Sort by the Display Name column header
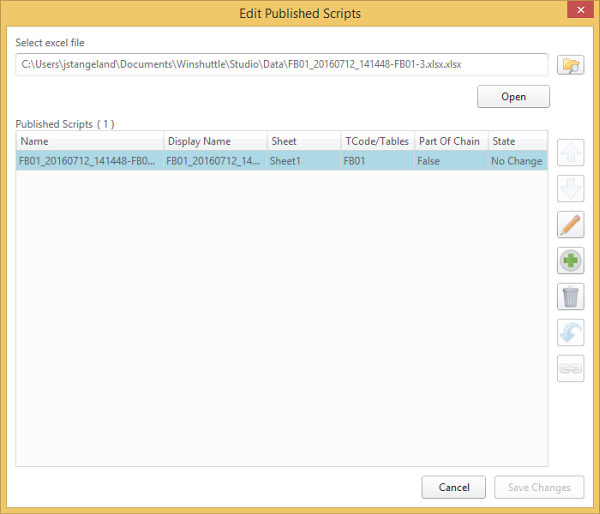This screenshot has height=514, width=600. 215,141
